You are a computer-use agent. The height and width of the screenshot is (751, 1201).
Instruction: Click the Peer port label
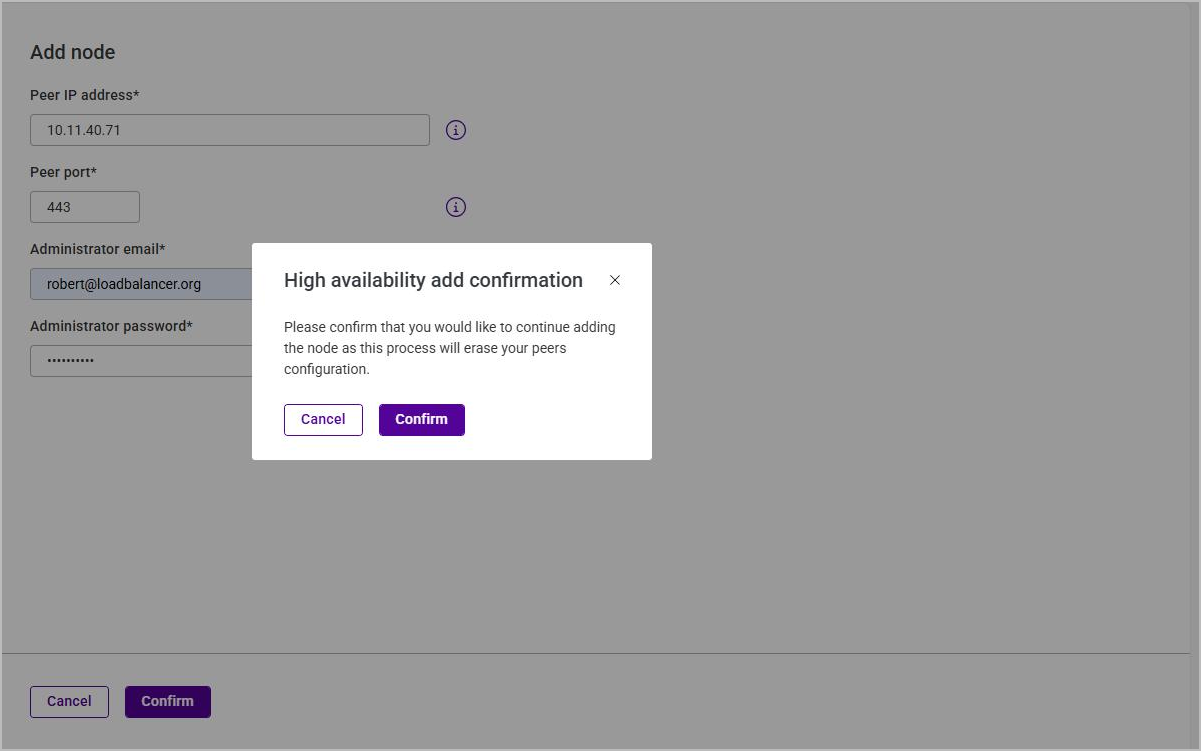coord(64,172)
